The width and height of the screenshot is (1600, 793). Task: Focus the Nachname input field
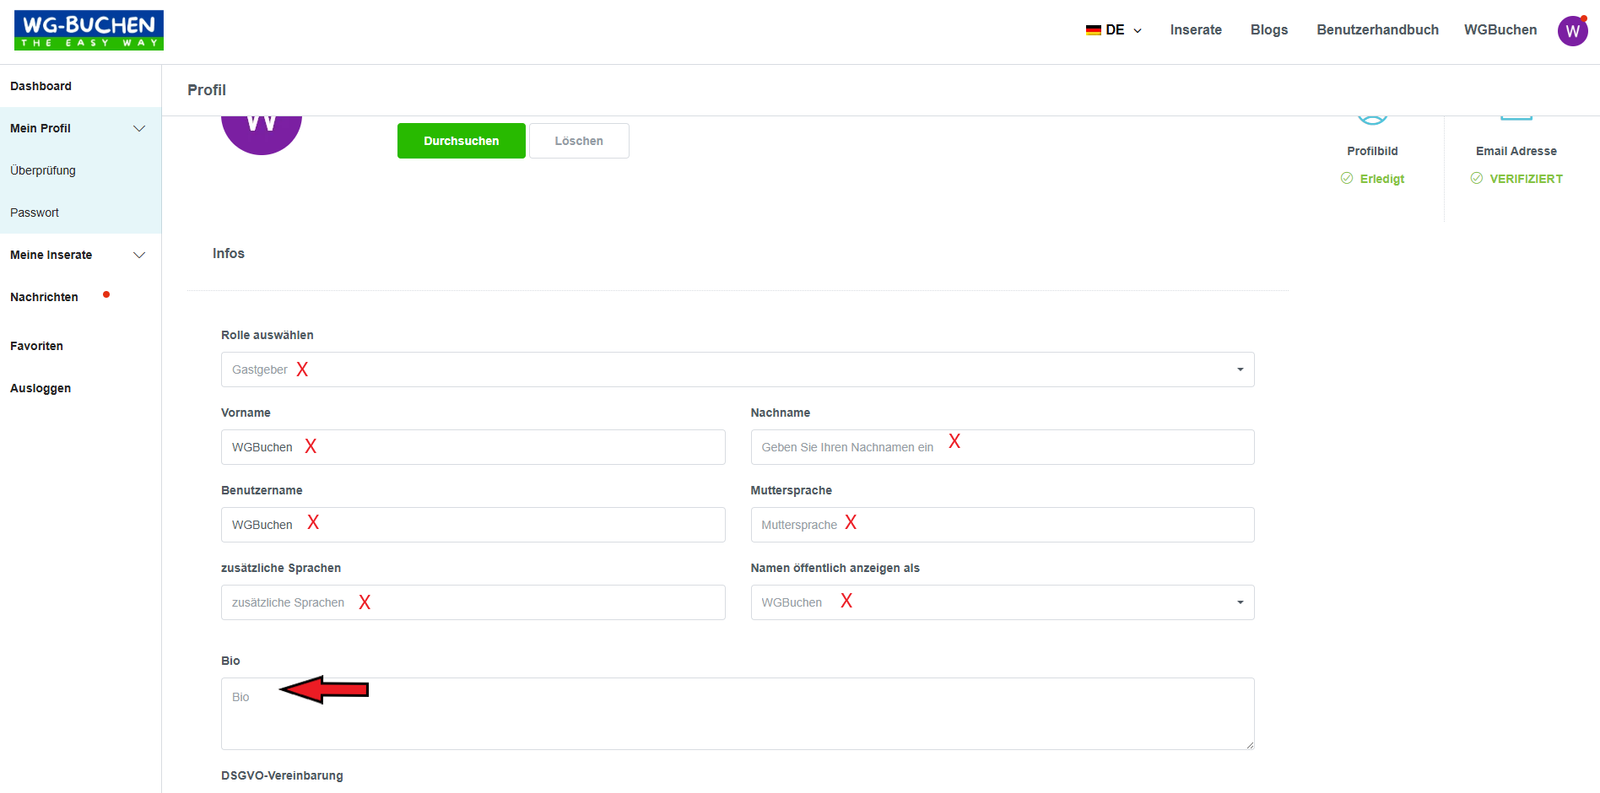(x=1002, y=447)
